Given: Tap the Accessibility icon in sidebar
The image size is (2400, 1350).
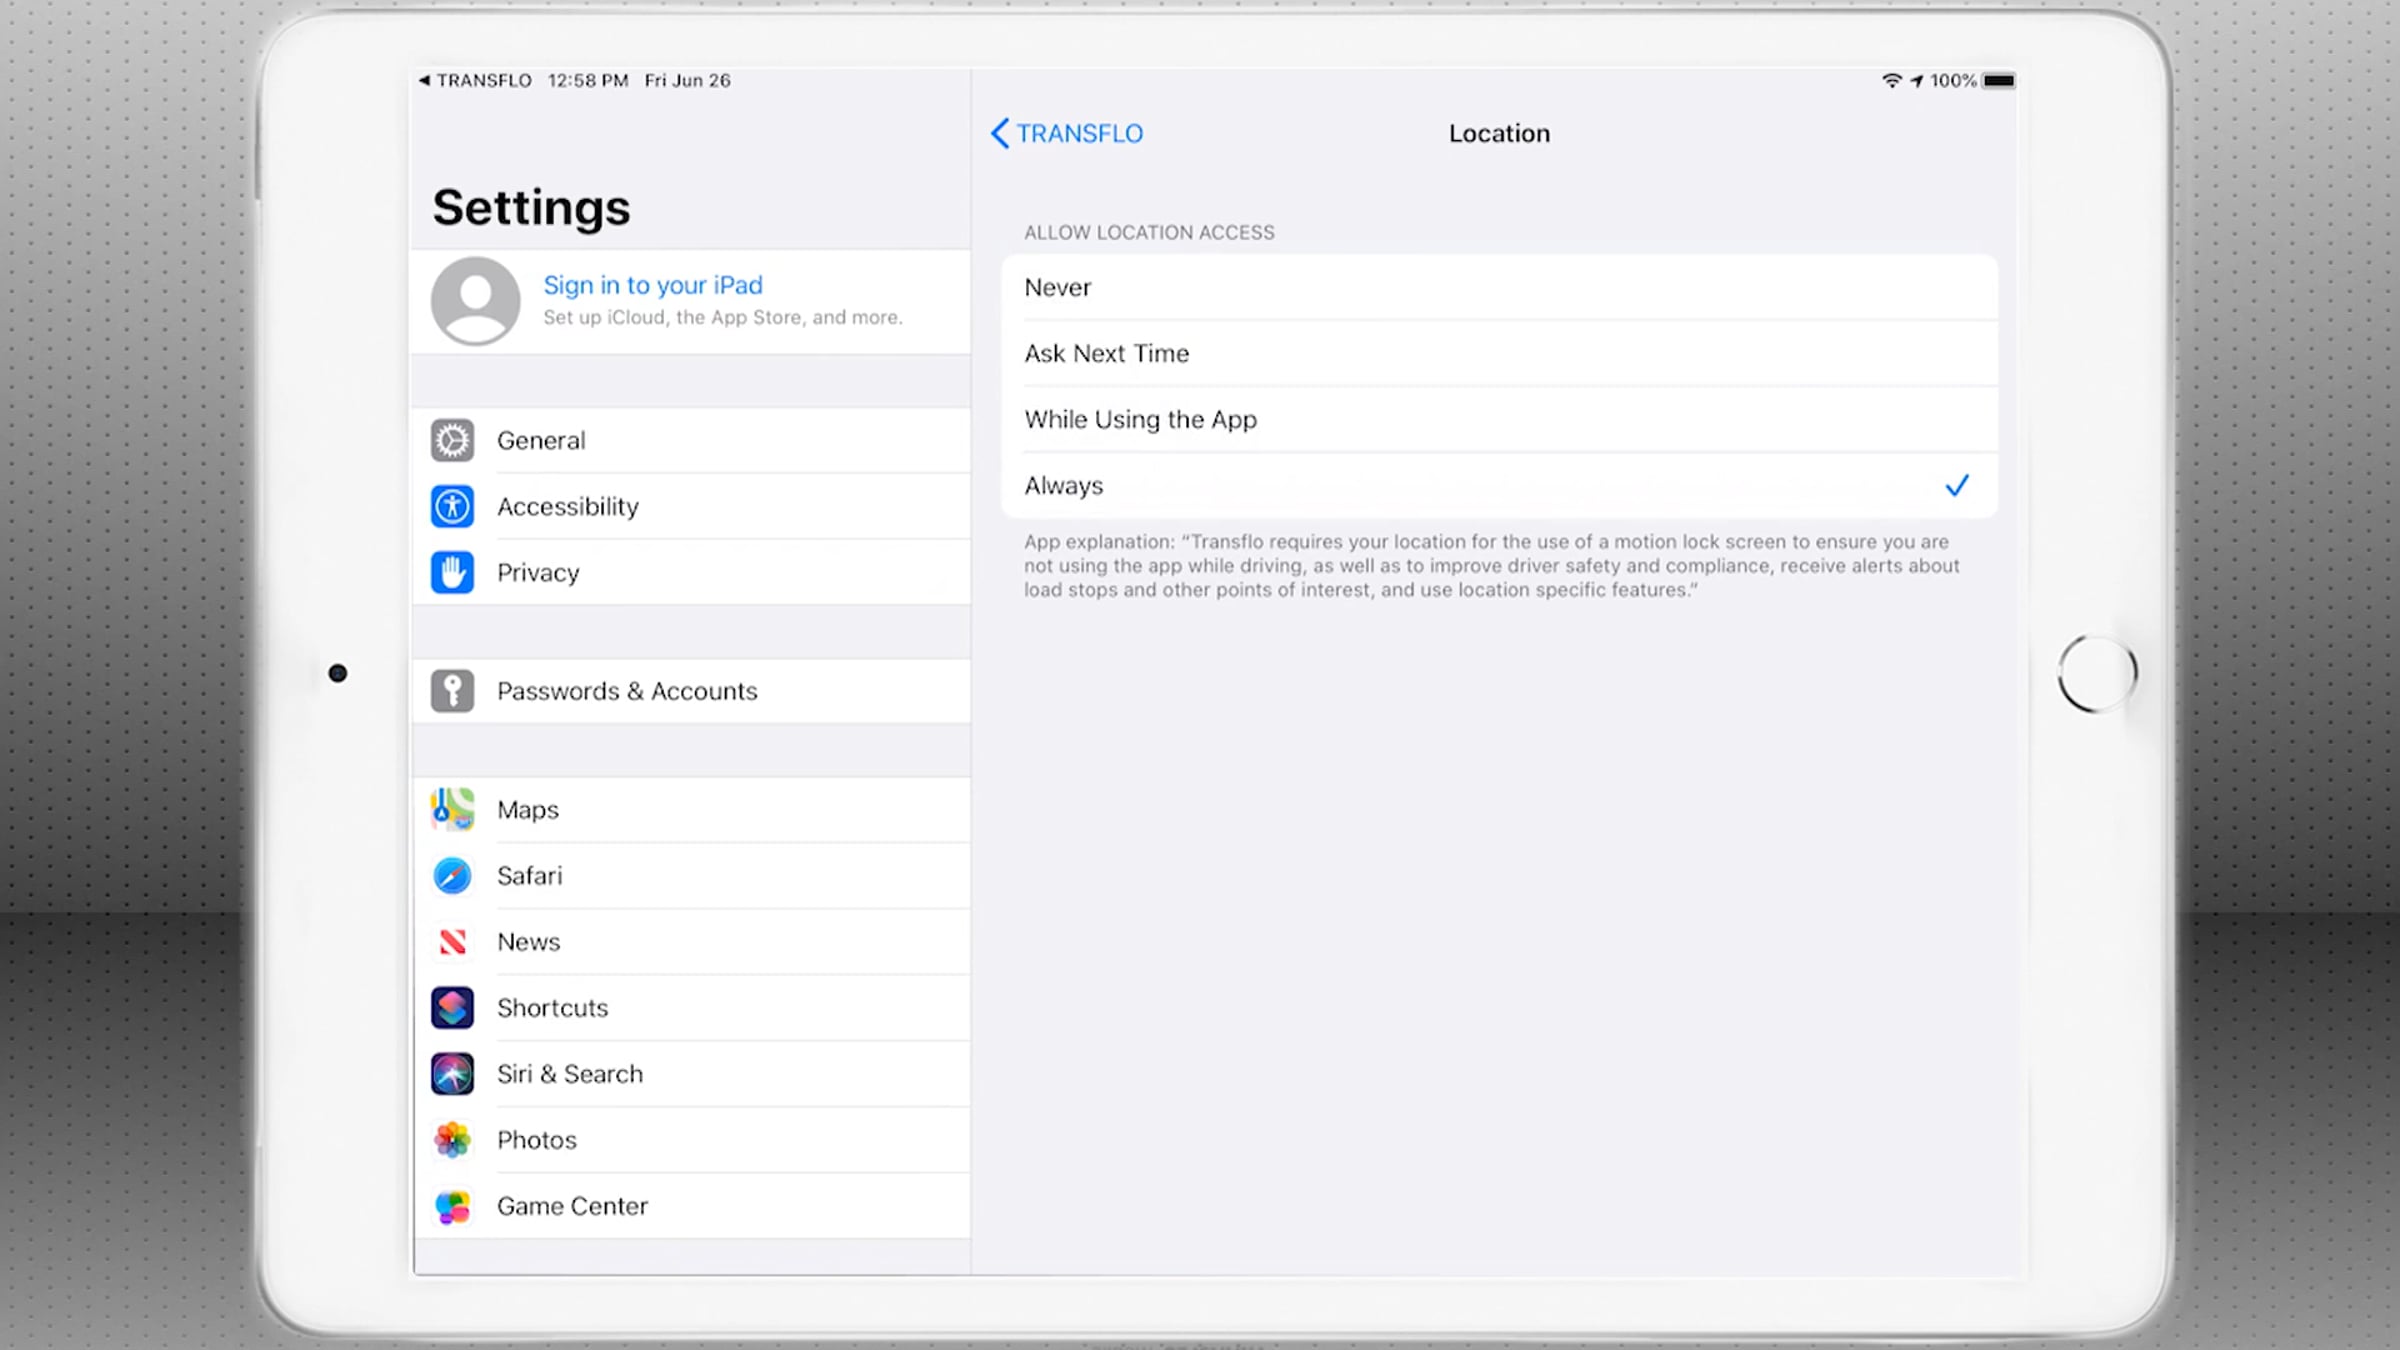Looking at the screenshot, I should [452, 507].
